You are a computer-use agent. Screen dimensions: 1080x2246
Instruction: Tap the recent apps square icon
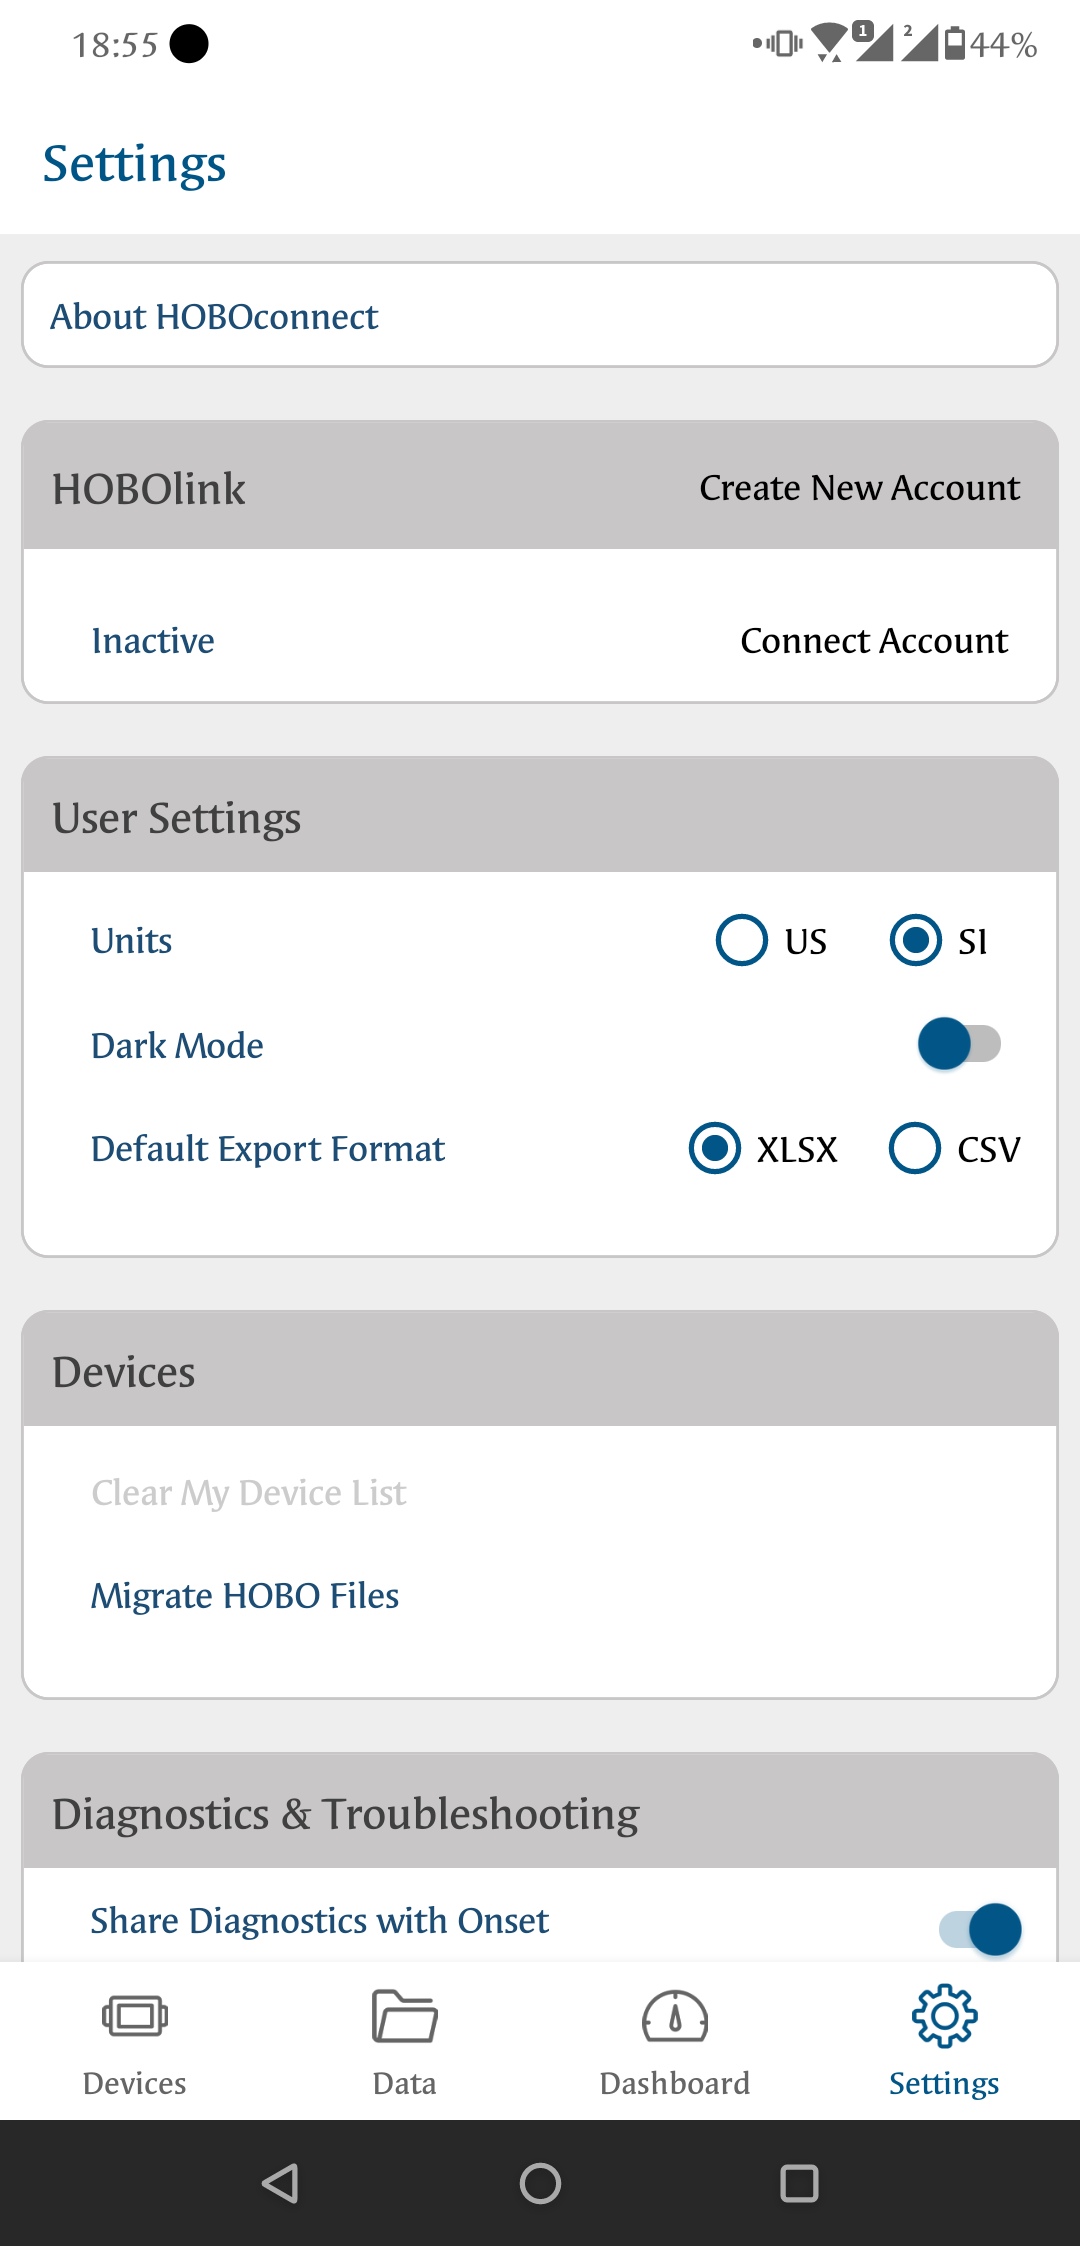[799, 2183]
